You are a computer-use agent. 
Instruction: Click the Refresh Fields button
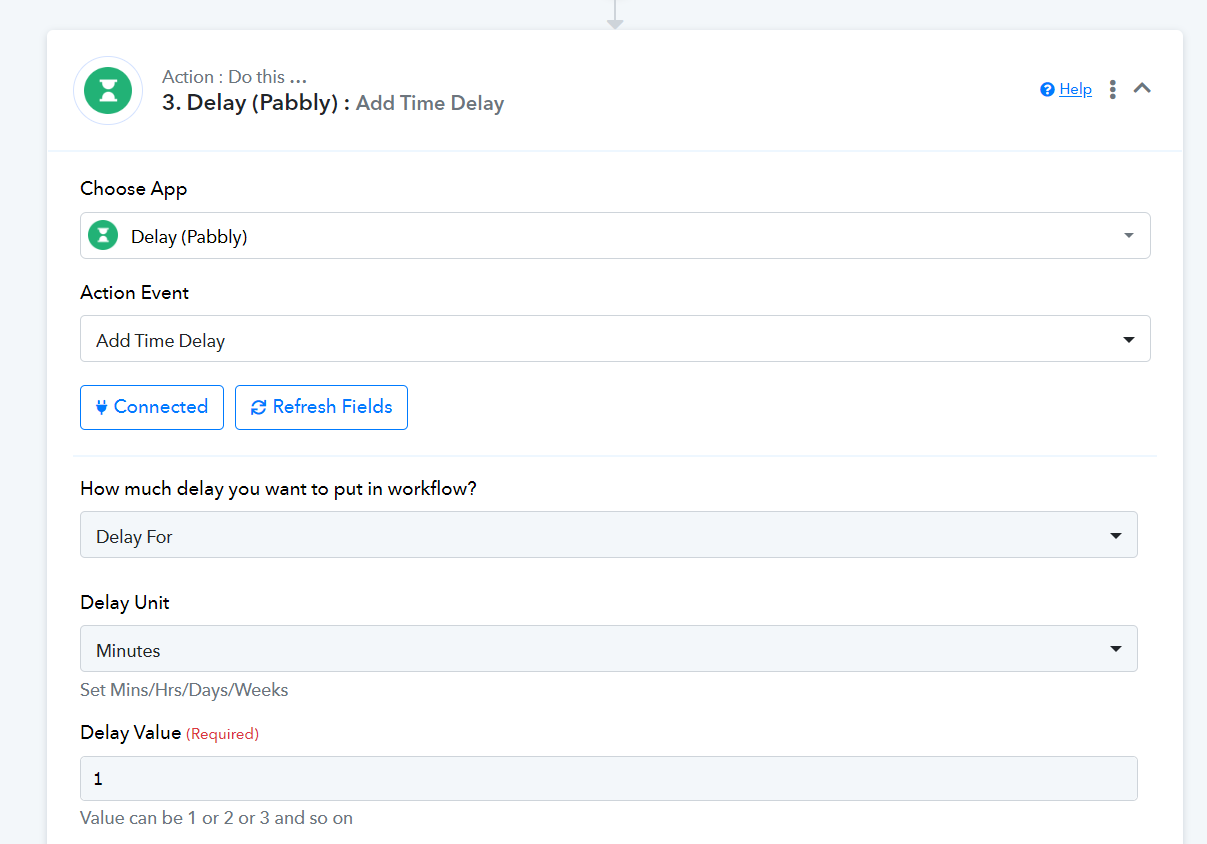pos(321,407)
